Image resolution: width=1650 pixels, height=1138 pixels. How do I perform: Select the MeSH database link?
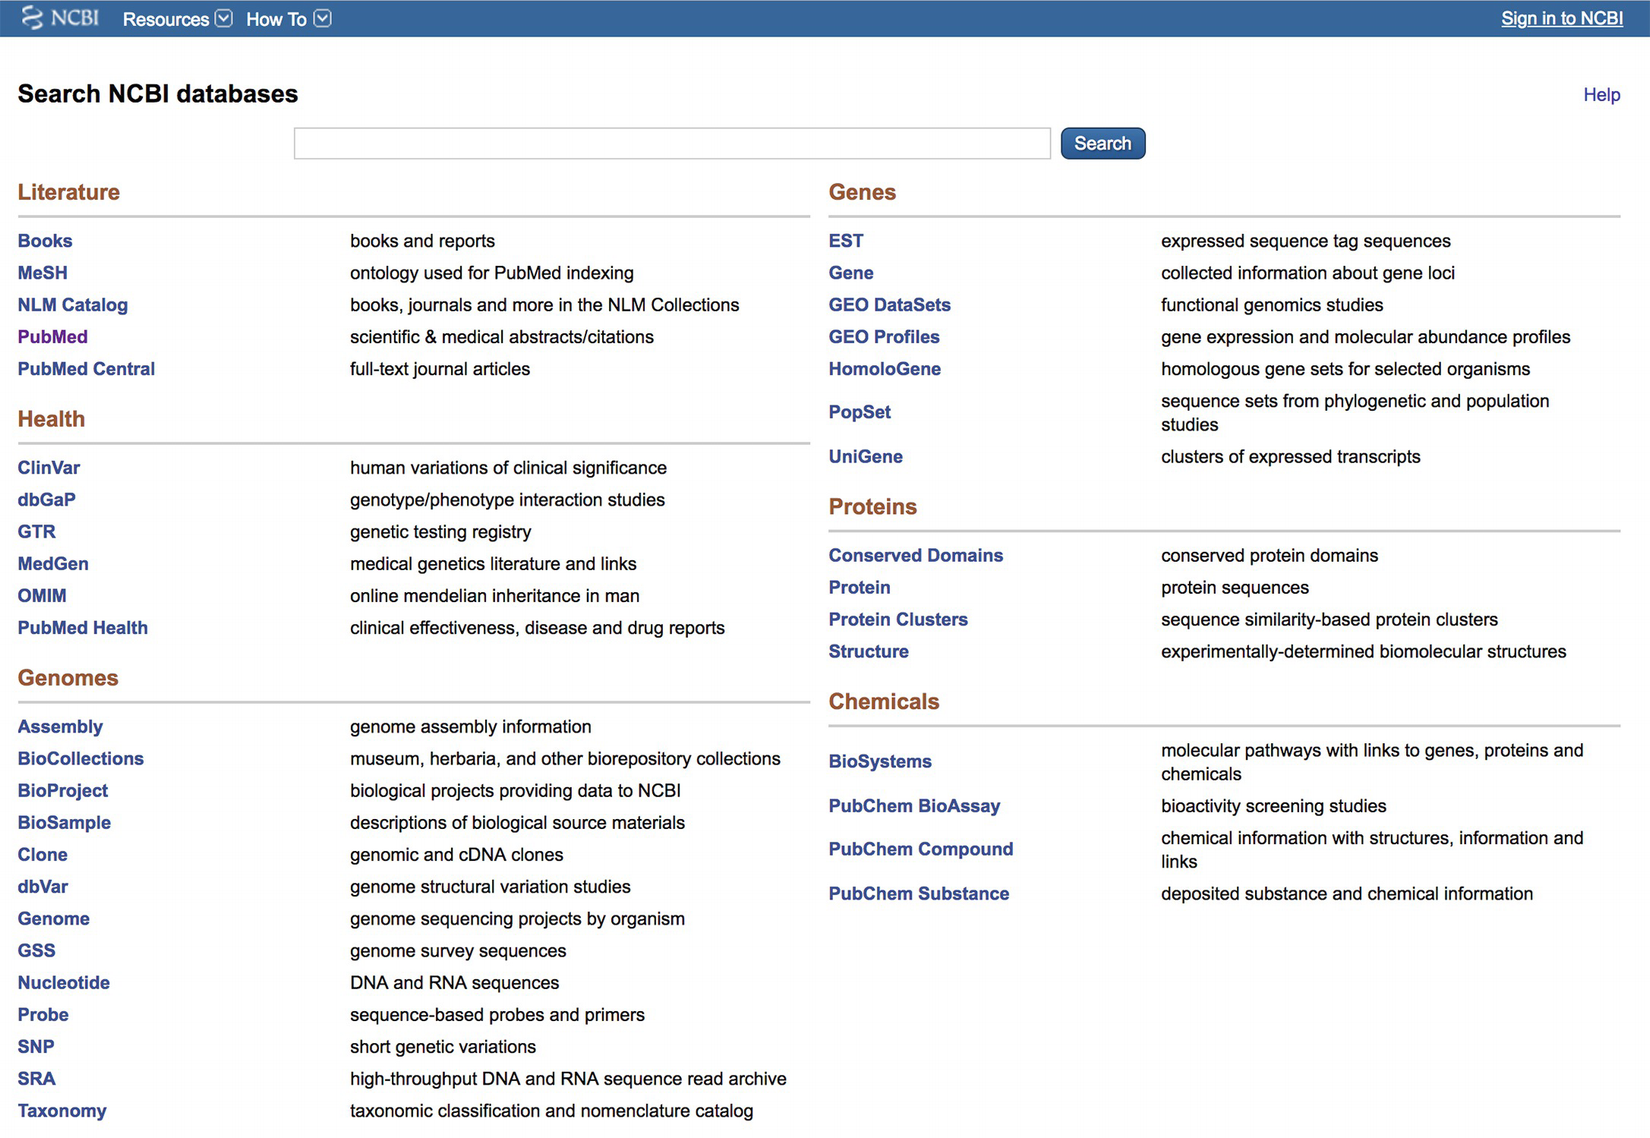[x=43, y=273]
